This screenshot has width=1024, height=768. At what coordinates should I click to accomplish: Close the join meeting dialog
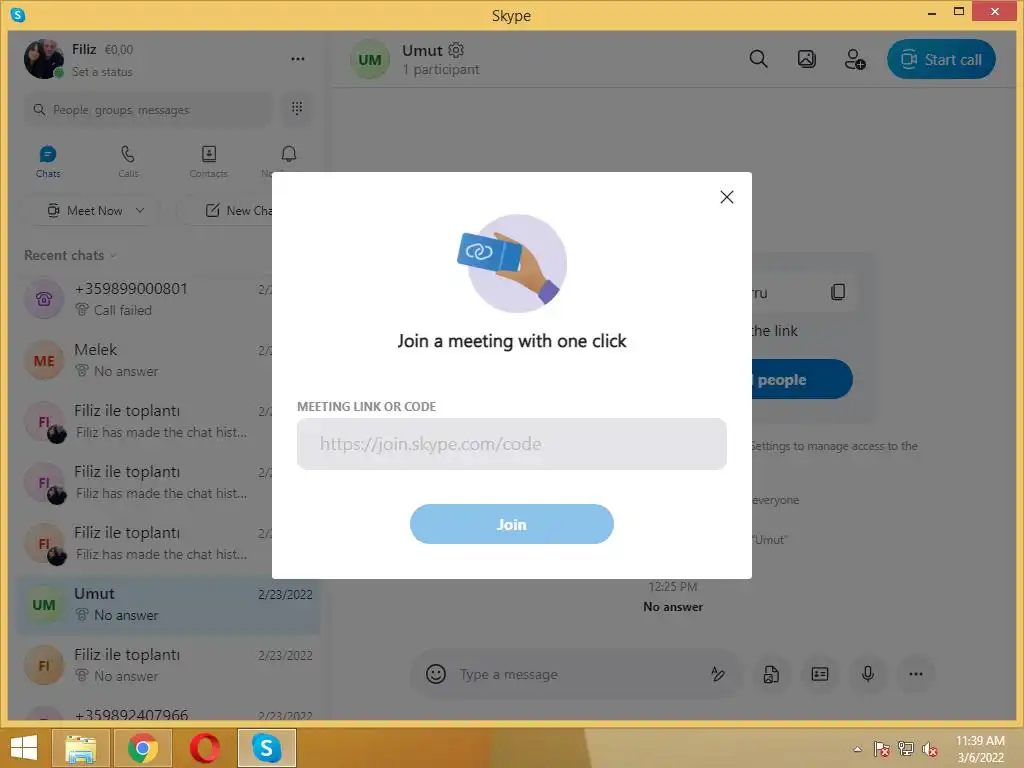click(726, 197)
